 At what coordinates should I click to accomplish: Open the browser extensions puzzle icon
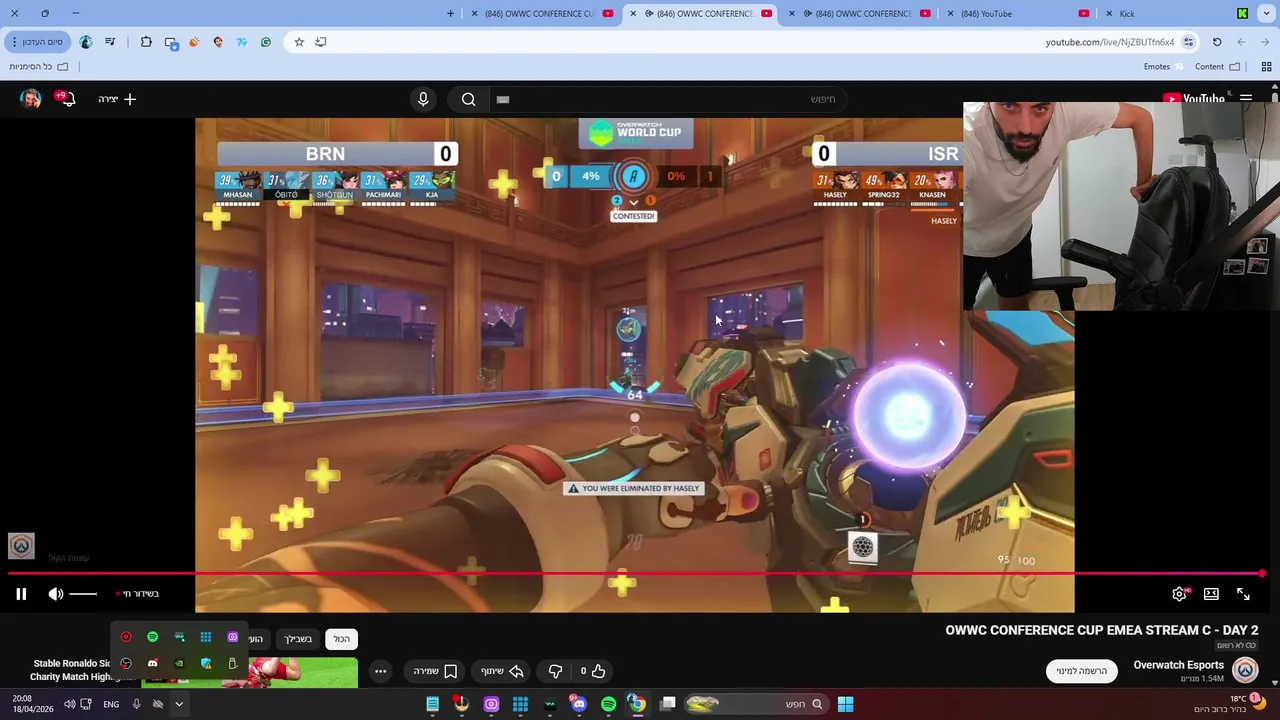[x=146, y=42]
